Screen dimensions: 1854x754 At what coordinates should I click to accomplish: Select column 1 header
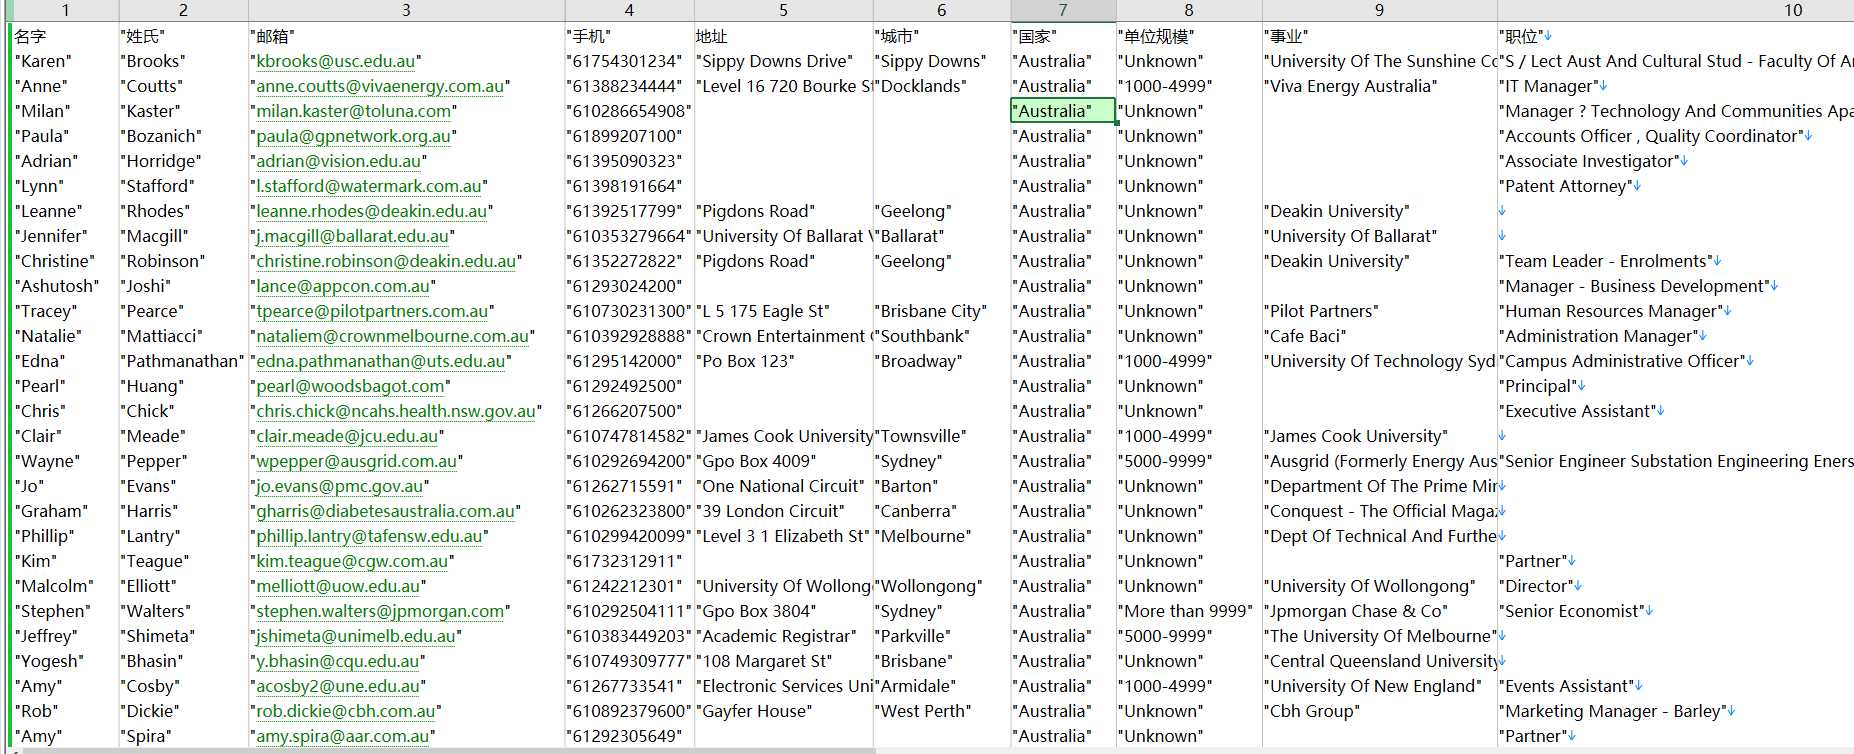pos(65,10)
